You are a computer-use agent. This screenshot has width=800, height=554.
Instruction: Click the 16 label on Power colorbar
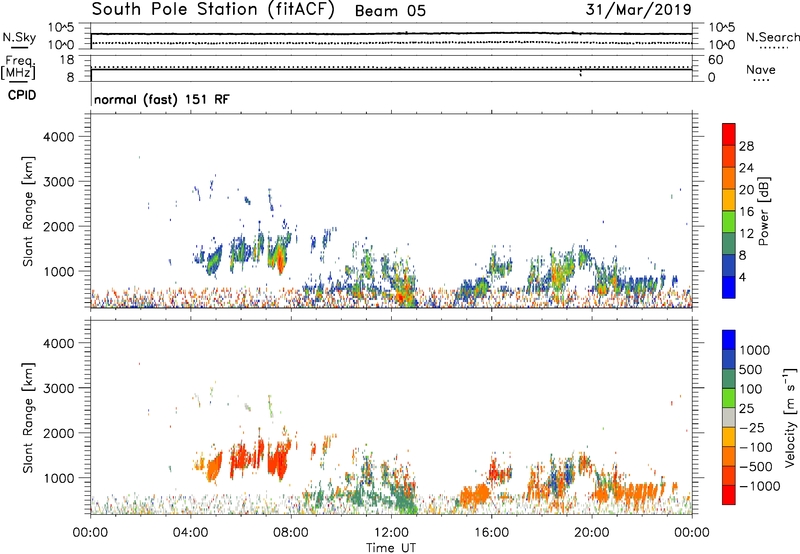point(746,212)
